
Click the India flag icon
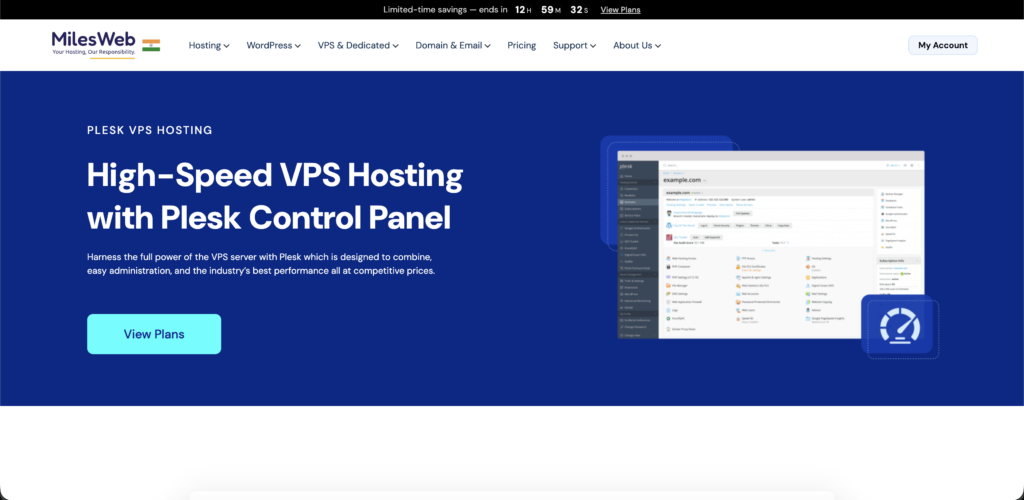[151, 45]
